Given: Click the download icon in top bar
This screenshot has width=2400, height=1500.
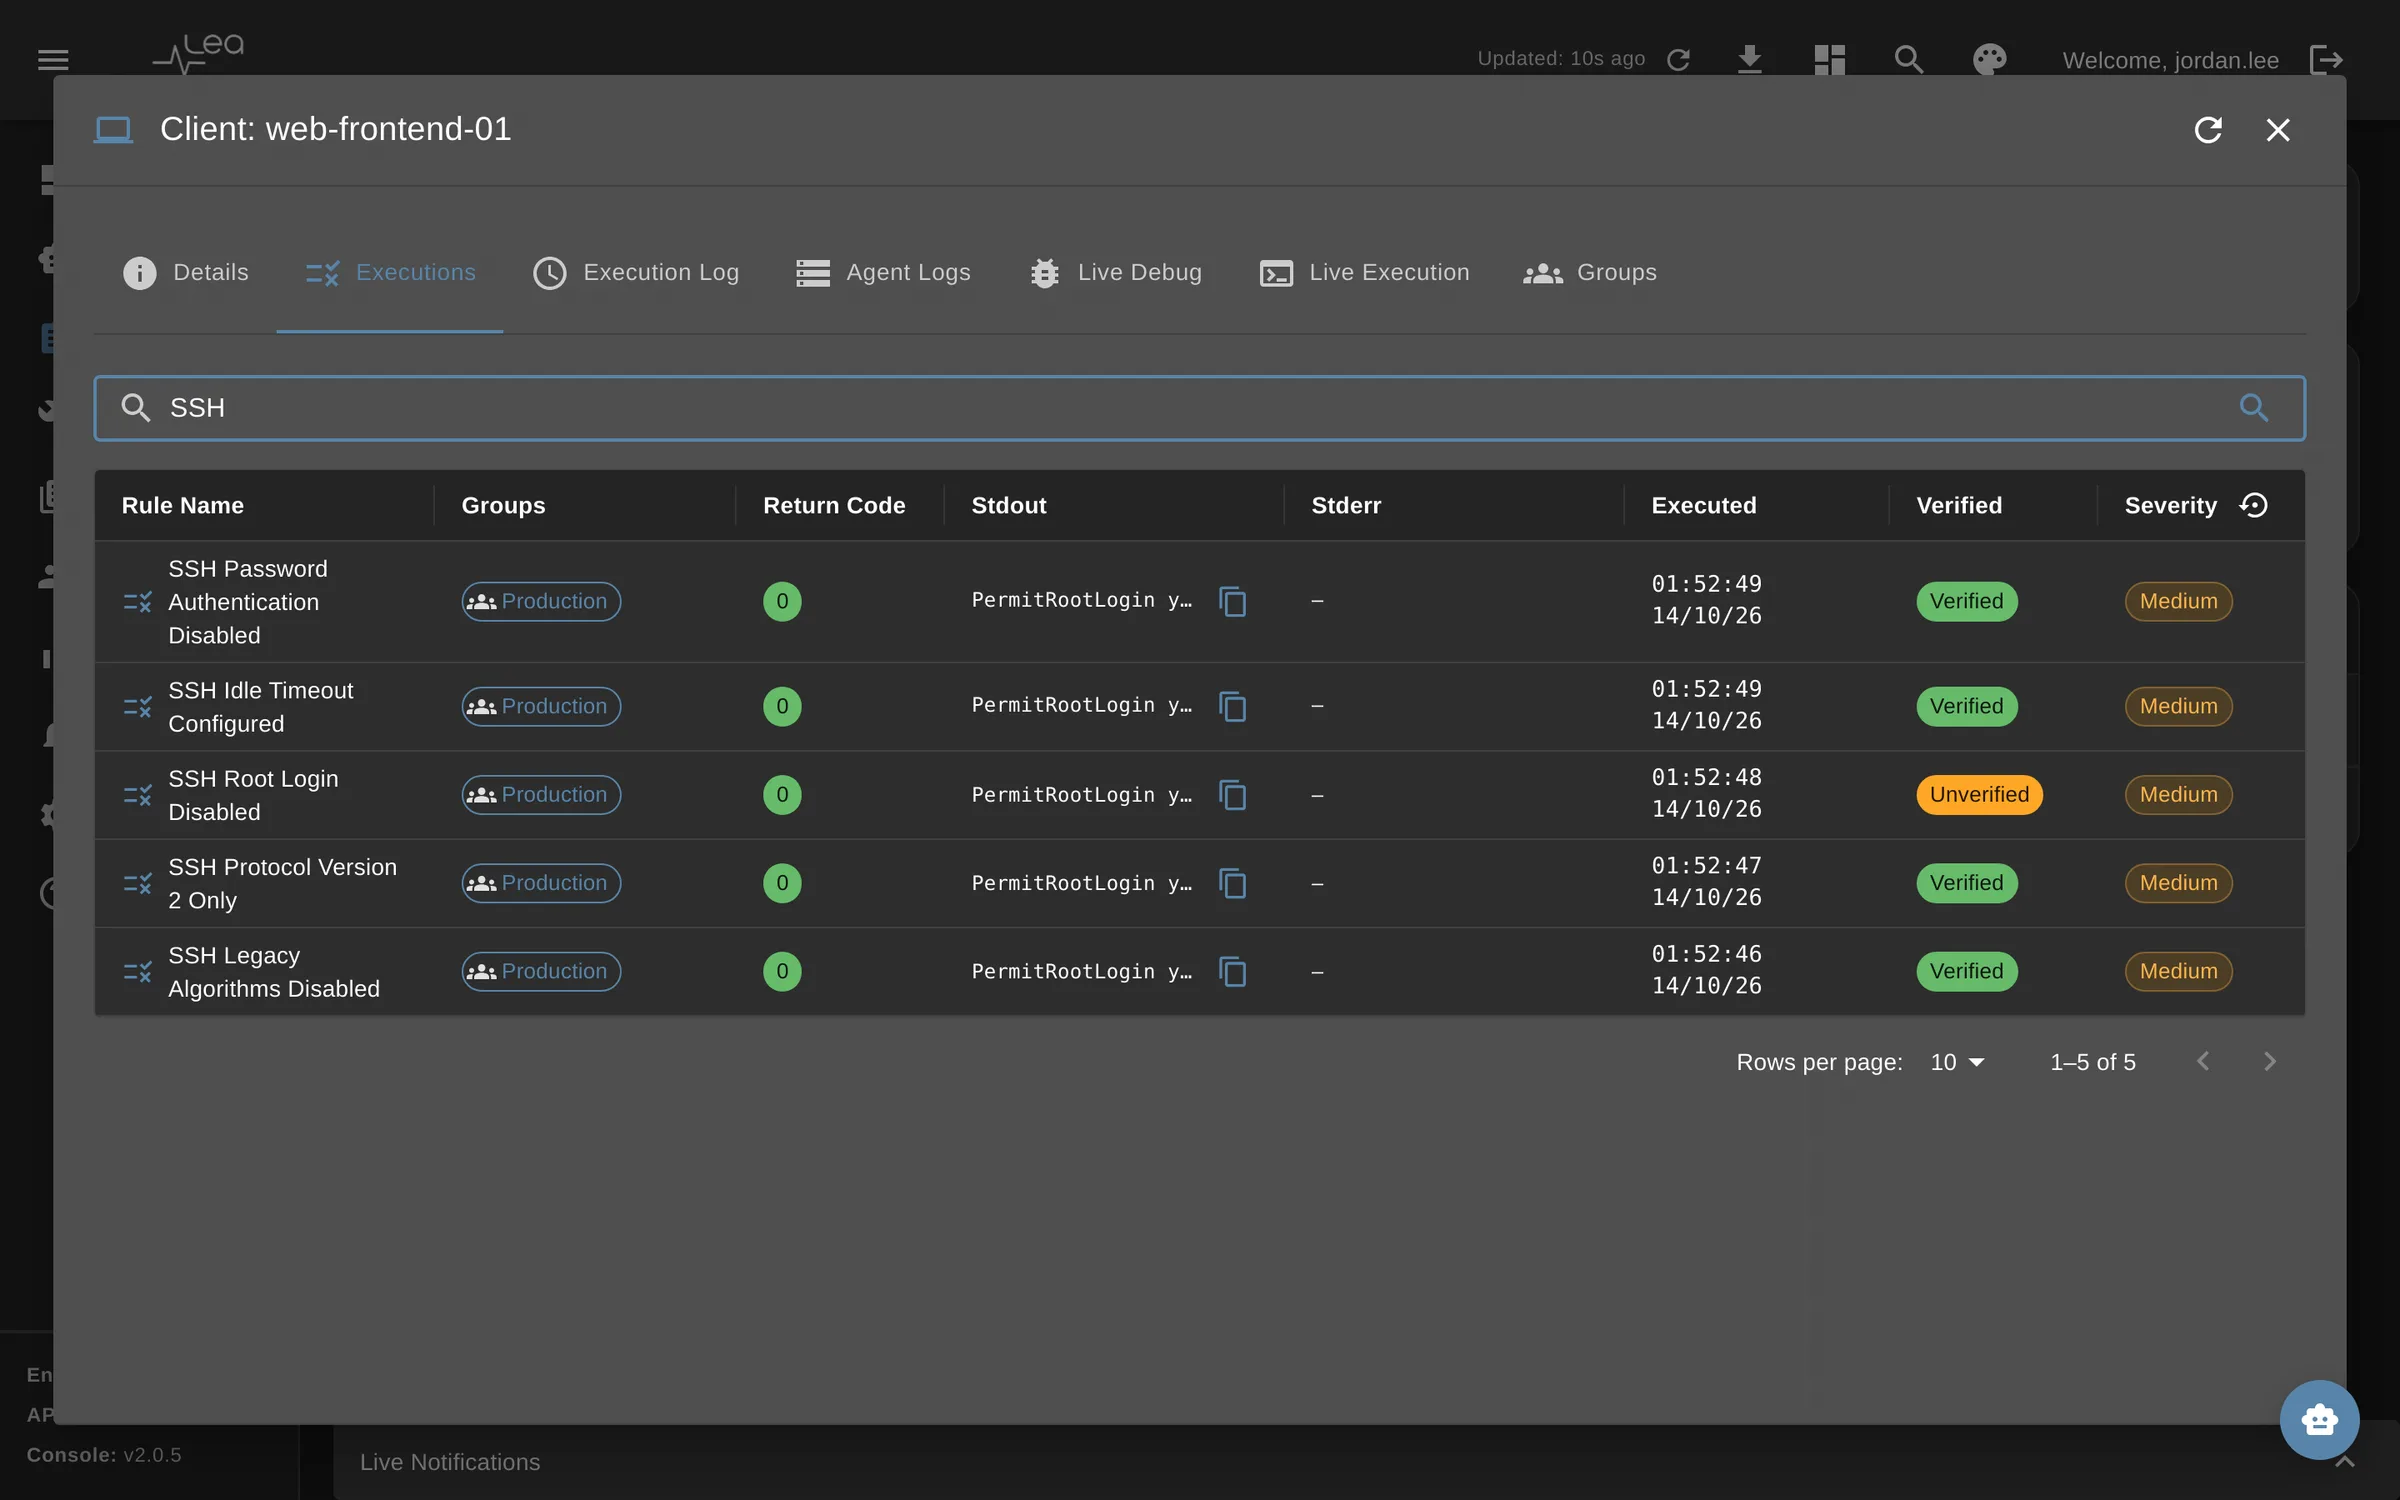Looking at the screenshot, I should (x=1749, y=60).
